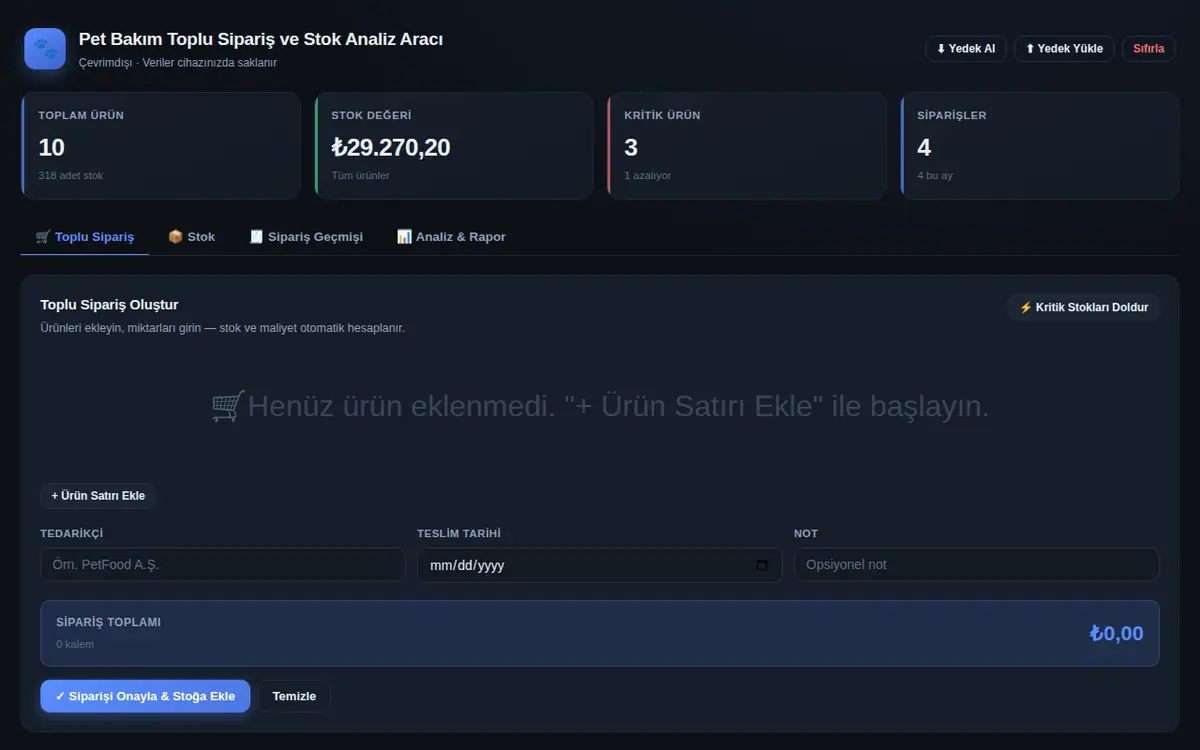Image resolution: width=1200 pixels, height=750 pixels.
Task: Open the Stok tab
Action: pyautogui.click(x=191, y=237)
